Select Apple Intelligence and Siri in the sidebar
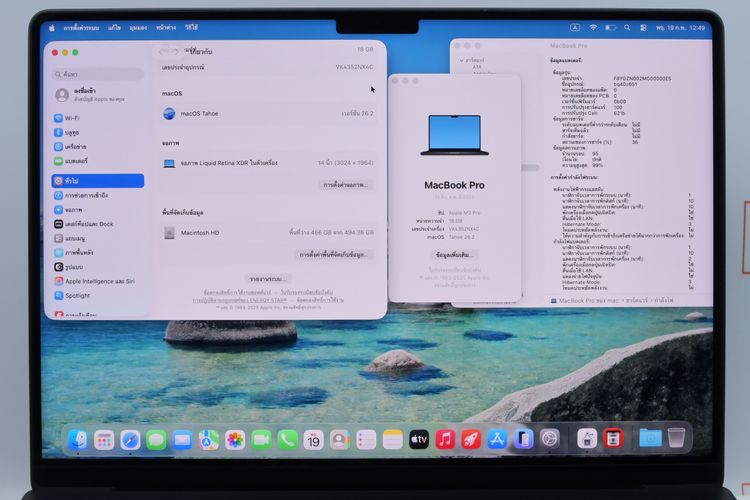 [98, 281]
